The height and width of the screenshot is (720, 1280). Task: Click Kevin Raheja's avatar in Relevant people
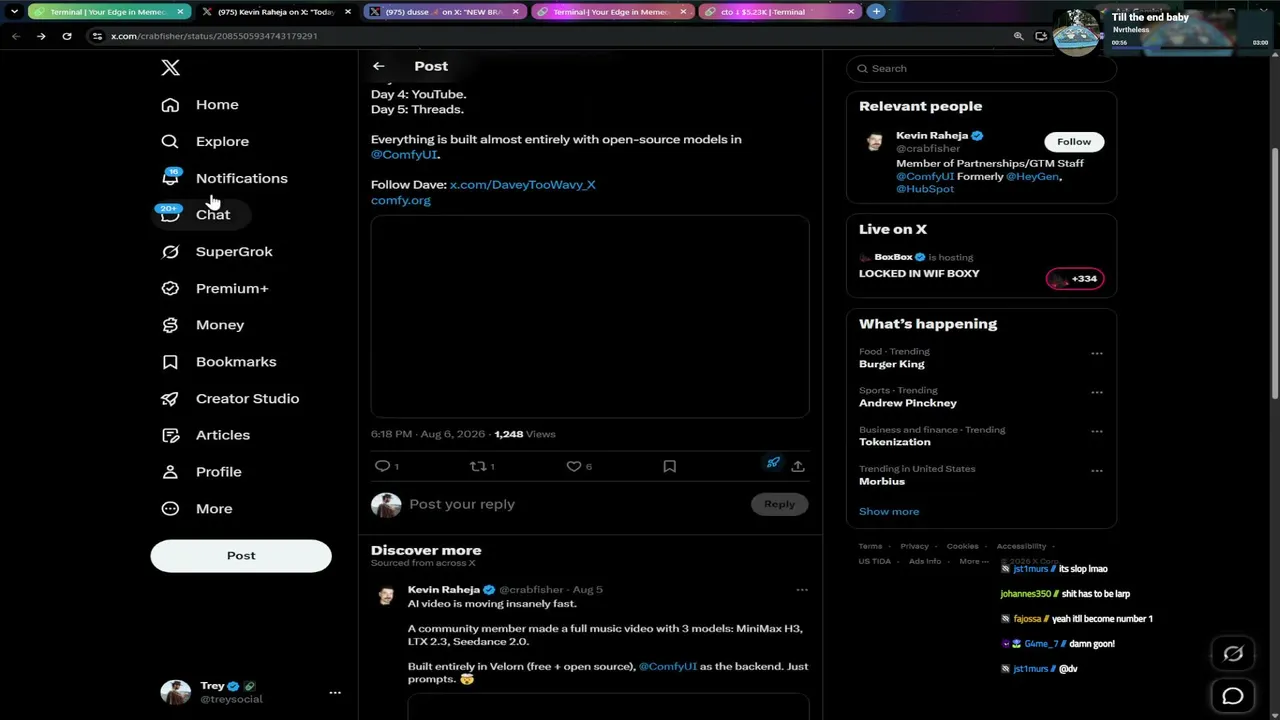point(874,142)
